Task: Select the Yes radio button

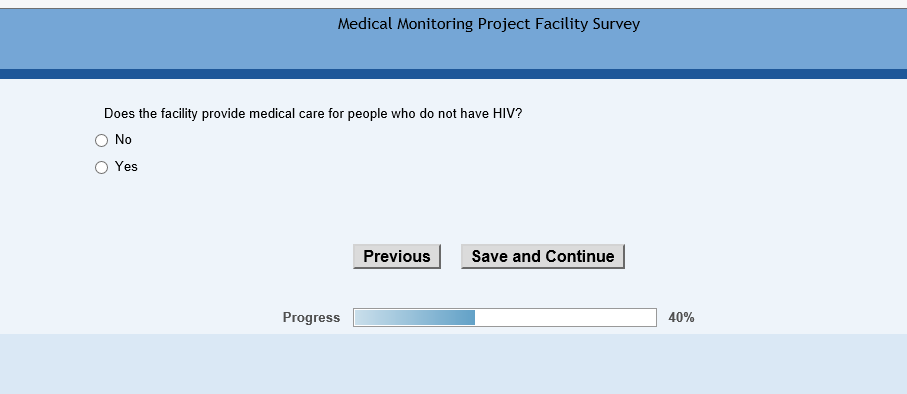Action: pos(101,168)
